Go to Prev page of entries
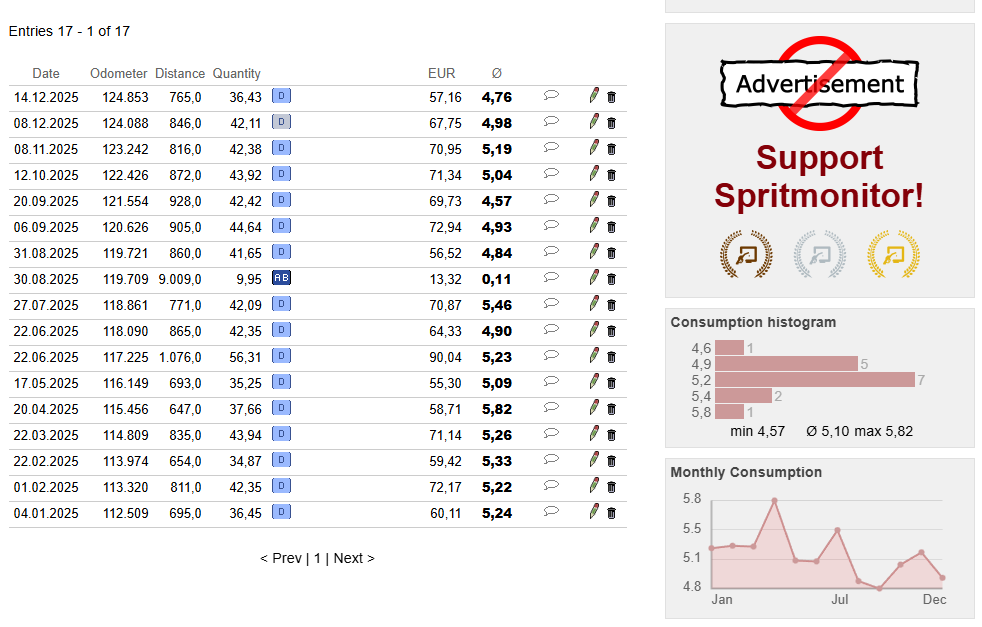The width and height of the screenshot is (982, 627). pos(281,558)
